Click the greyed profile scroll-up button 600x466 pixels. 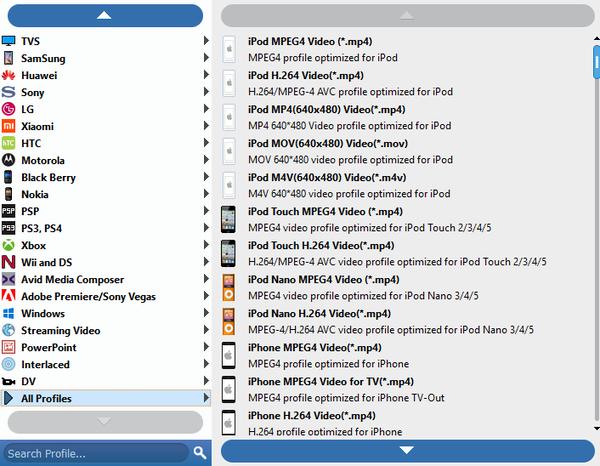point(408,16)
